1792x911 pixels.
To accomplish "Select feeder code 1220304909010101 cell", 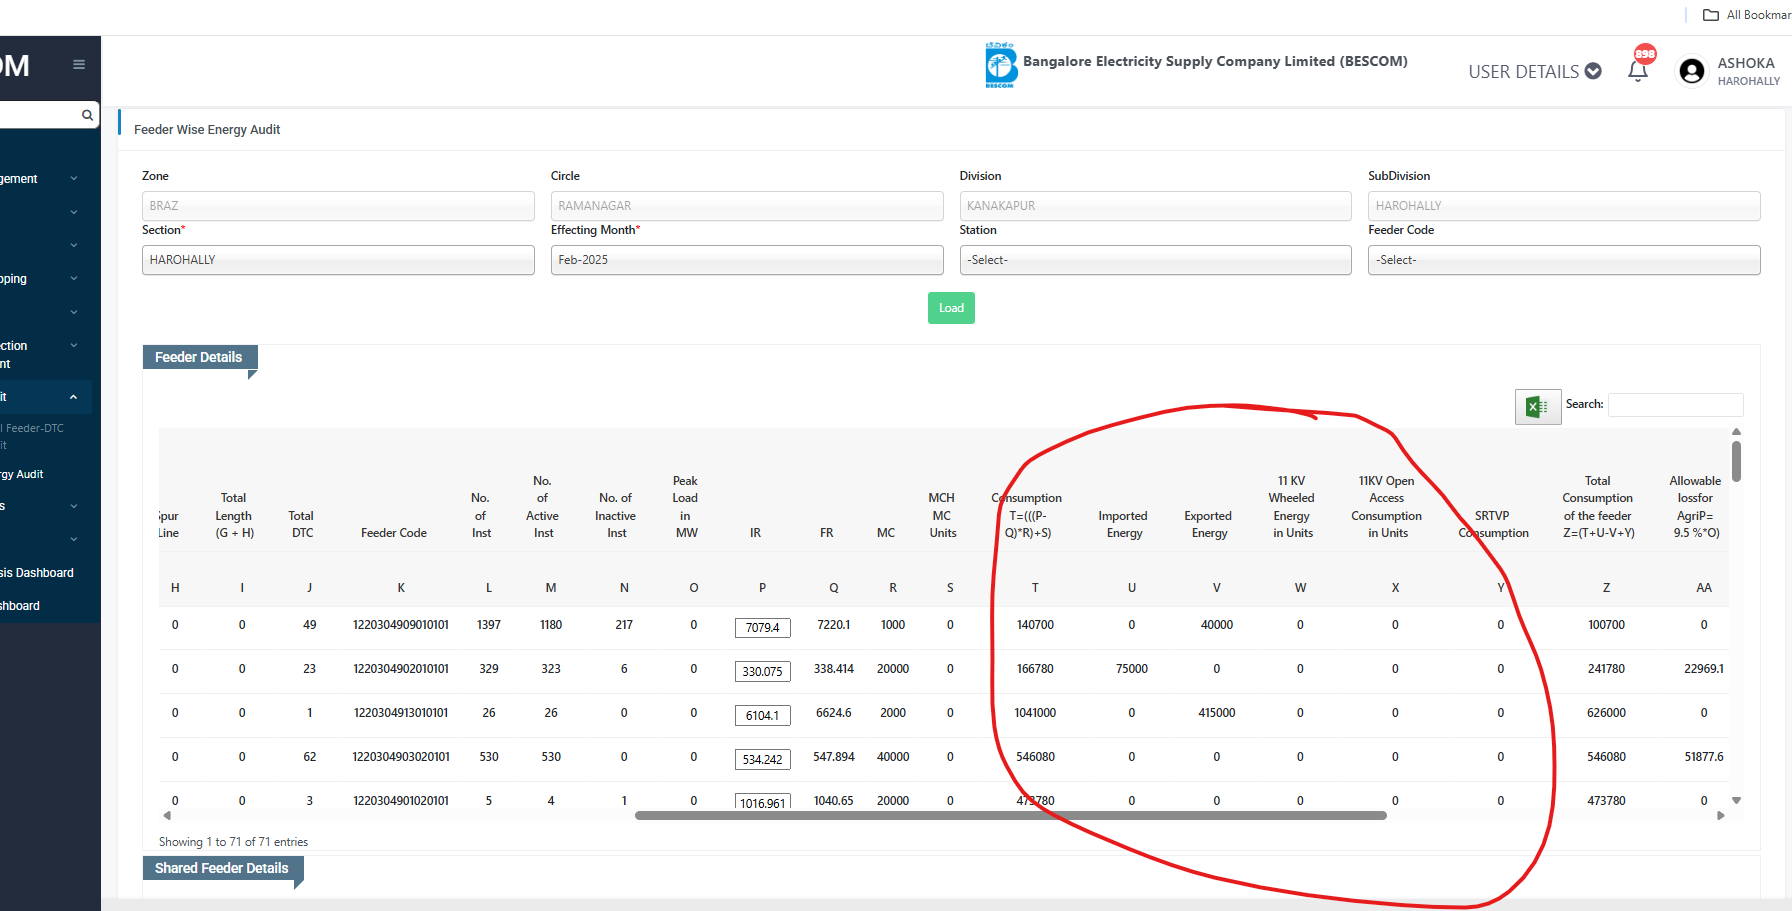I will click(x=401, y=625).
